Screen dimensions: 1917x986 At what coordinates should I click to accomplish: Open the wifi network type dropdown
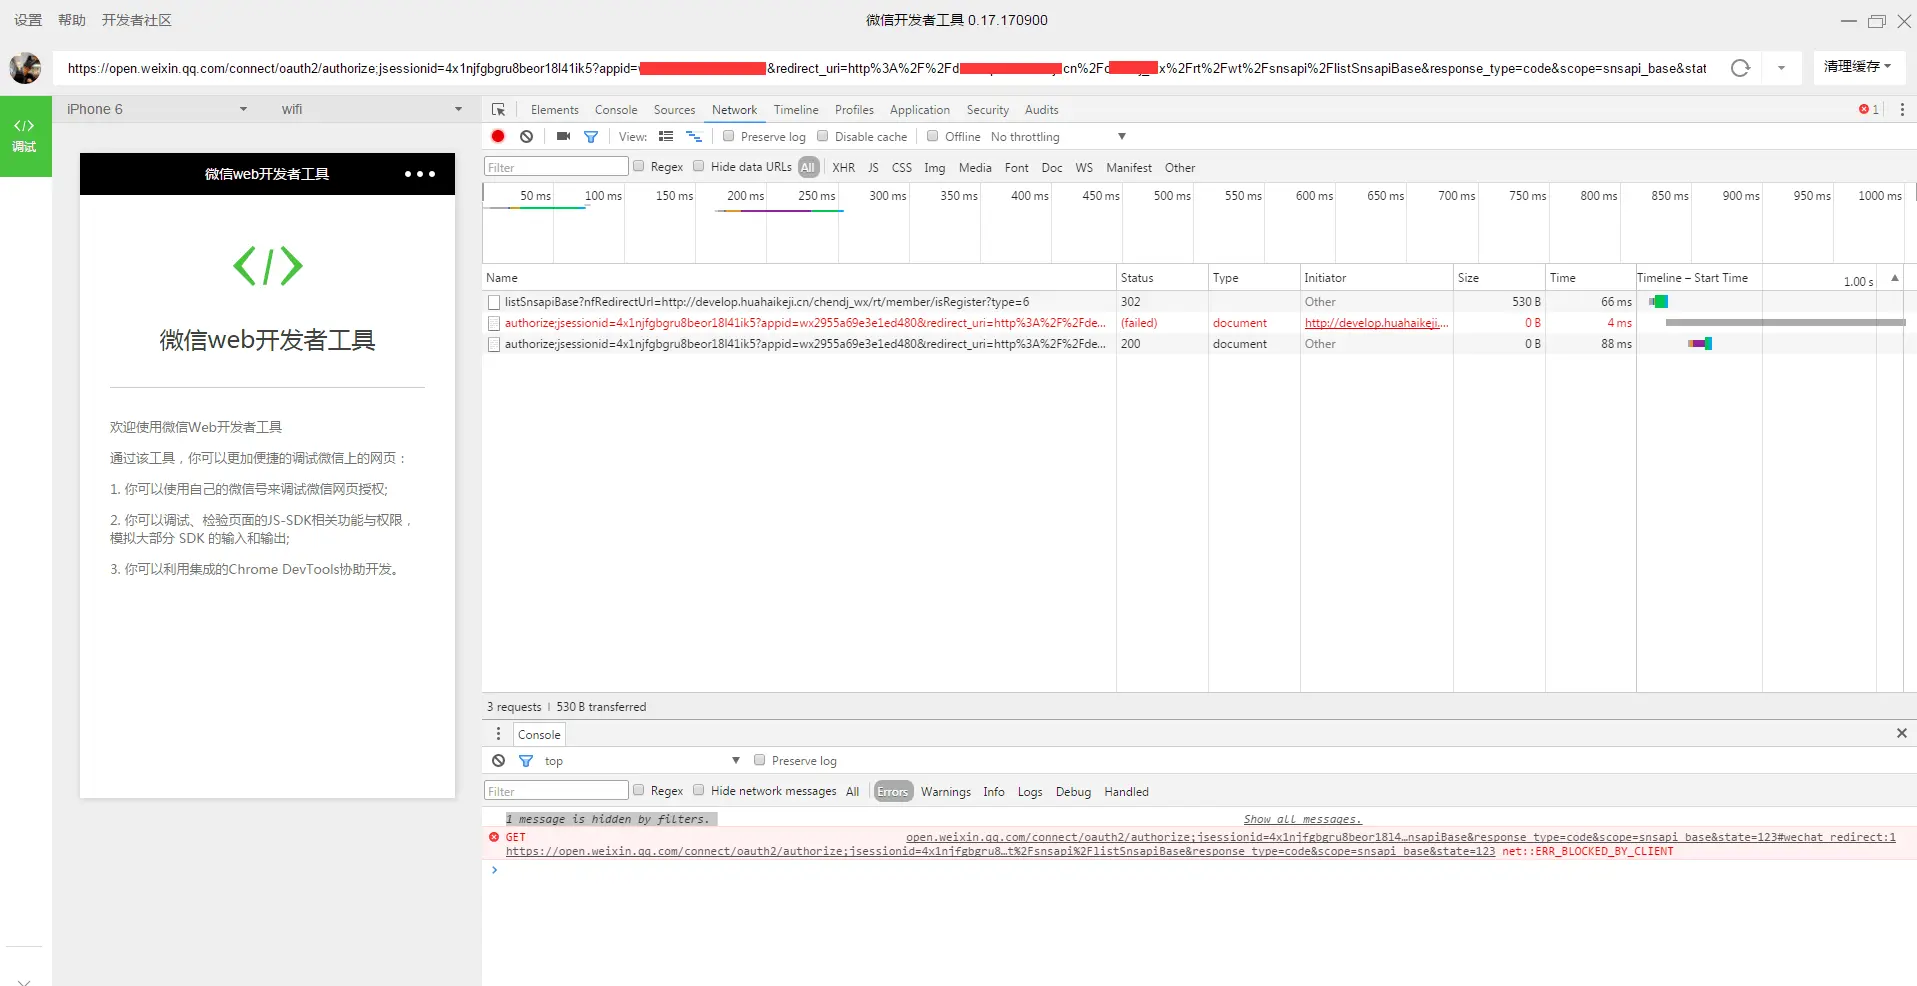[x=371, y=109]
